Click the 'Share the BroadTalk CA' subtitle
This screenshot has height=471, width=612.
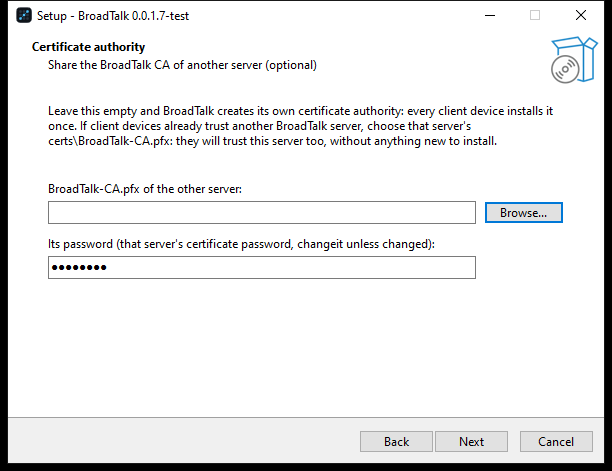[182, 65]
